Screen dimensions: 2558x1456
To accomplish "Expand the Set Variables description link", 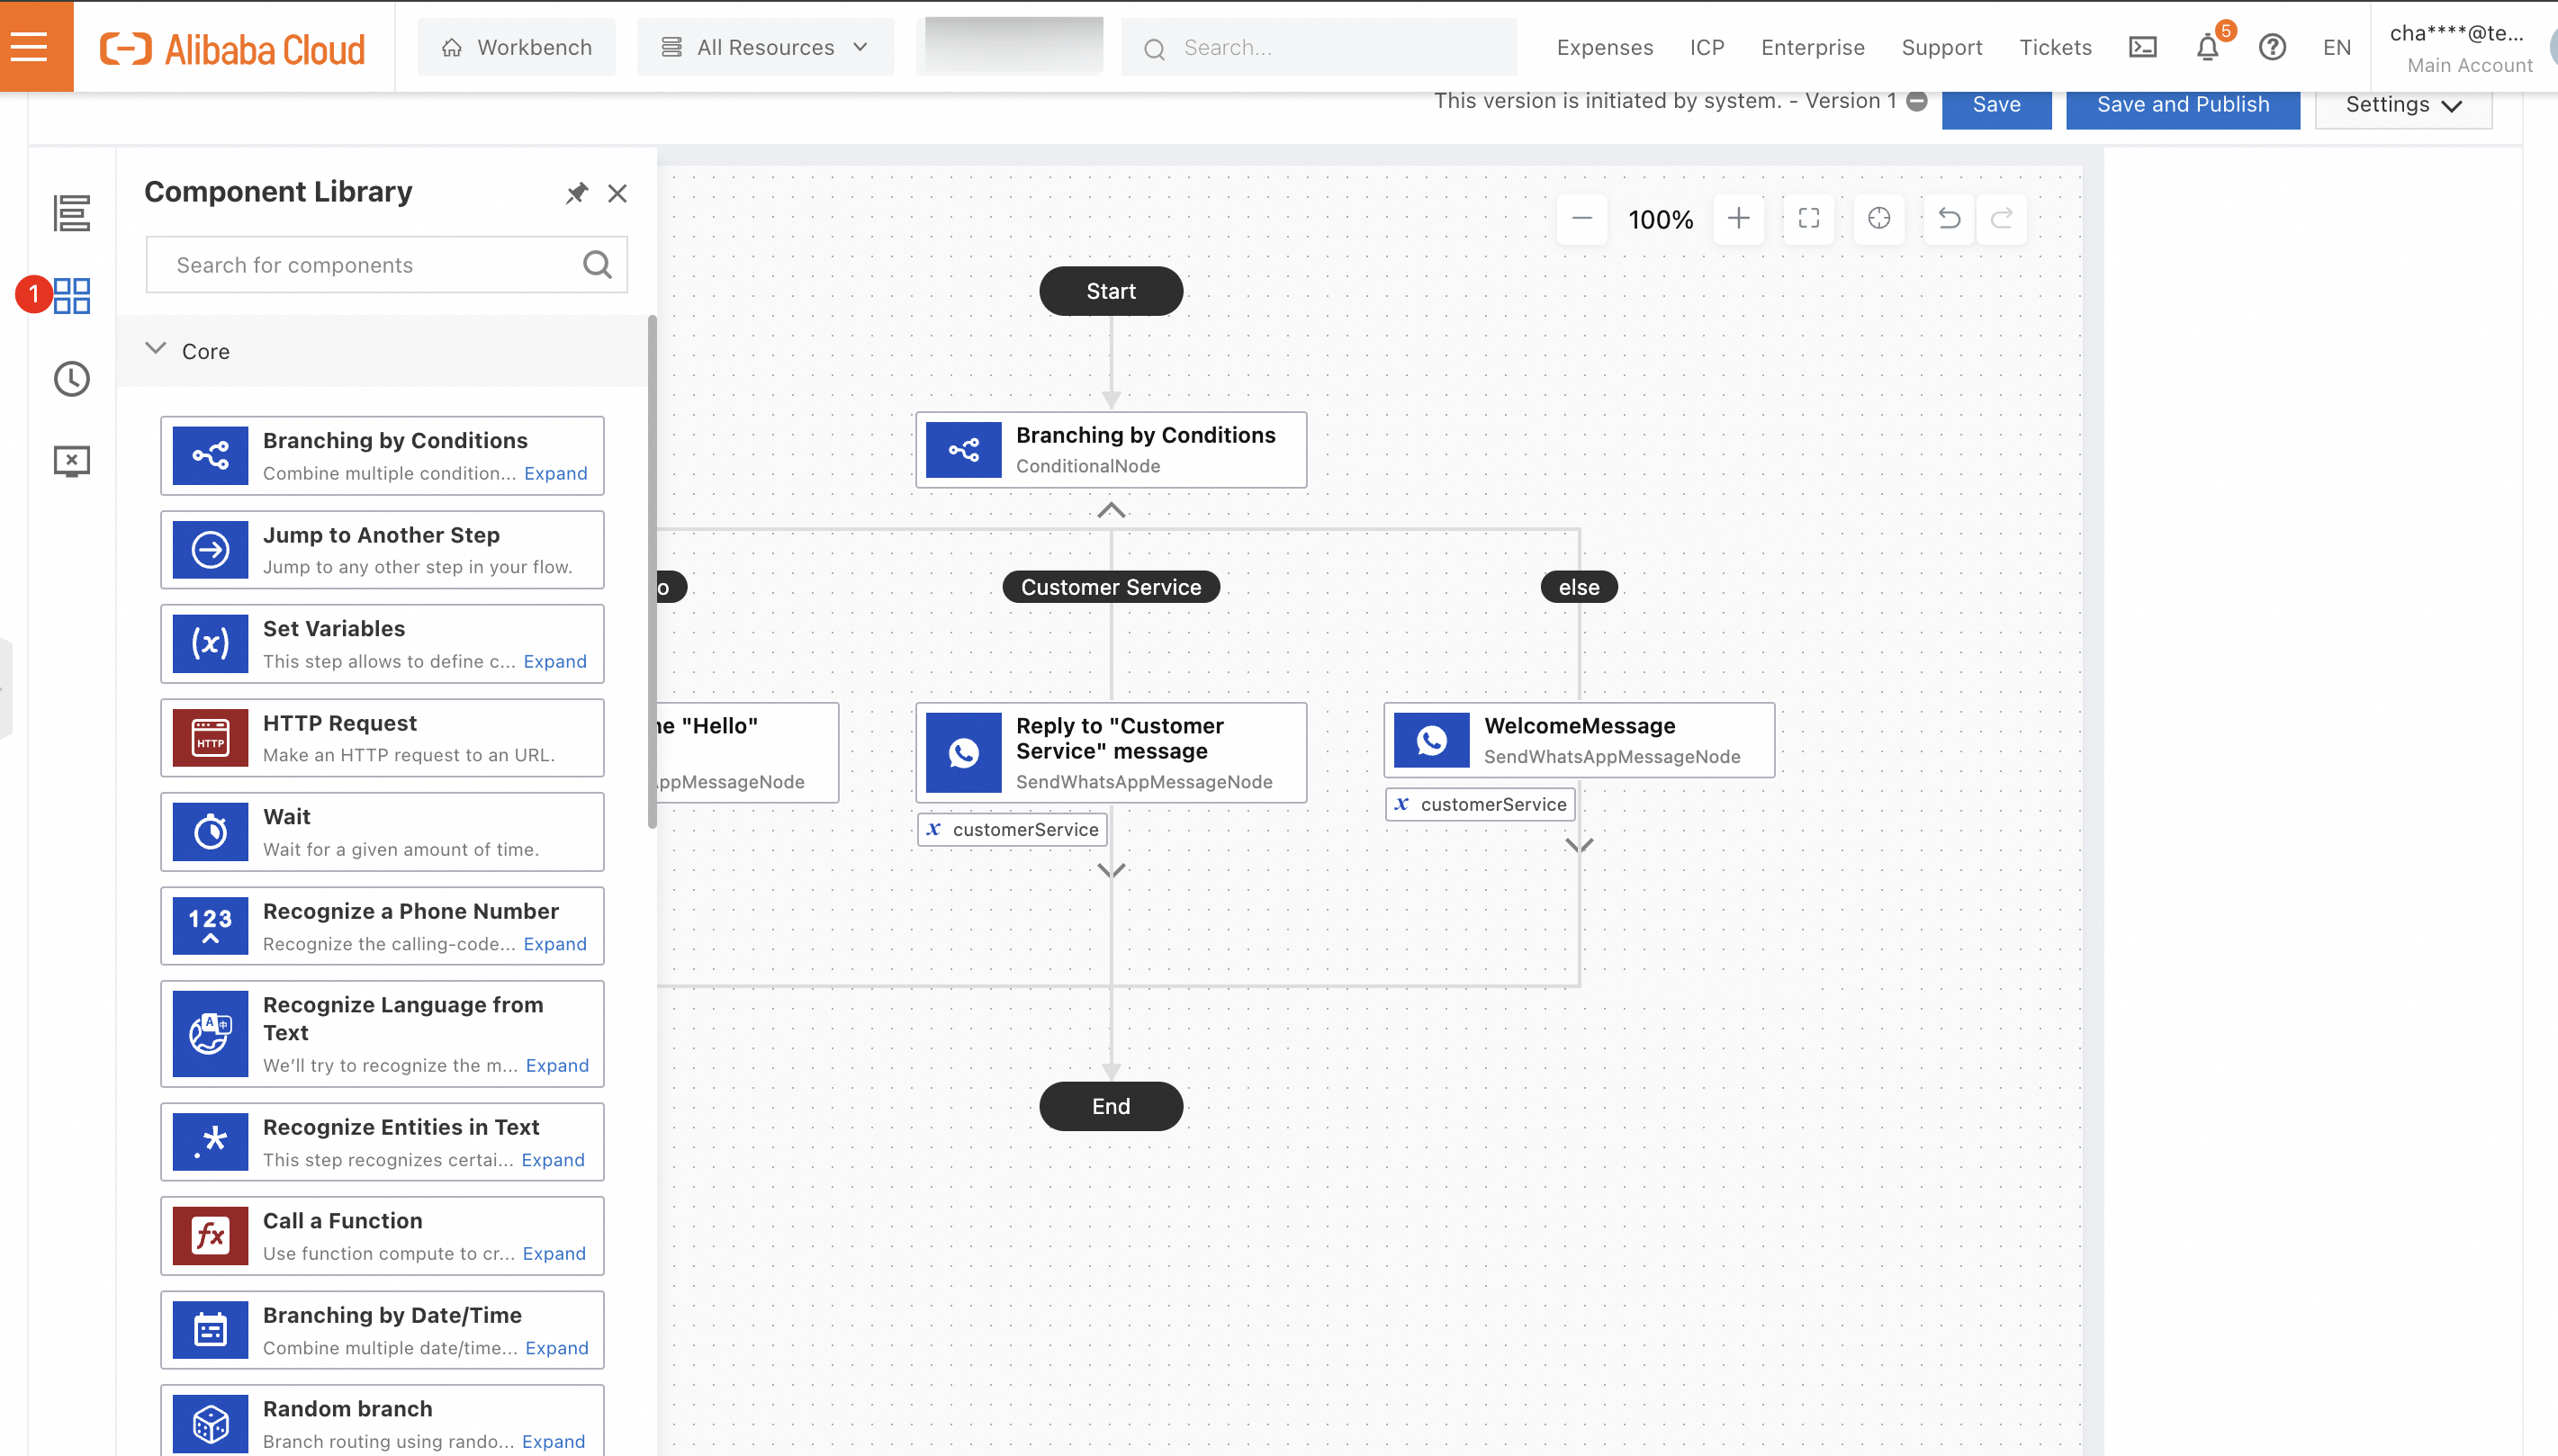I will [x=554, y=661].
